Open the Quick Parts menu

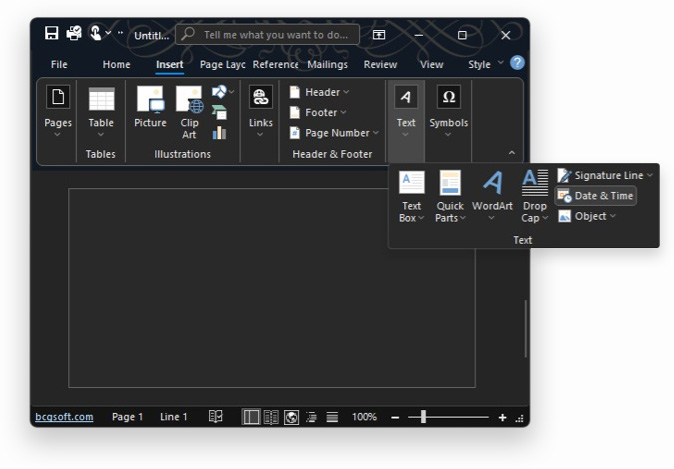tap(450, 197)
